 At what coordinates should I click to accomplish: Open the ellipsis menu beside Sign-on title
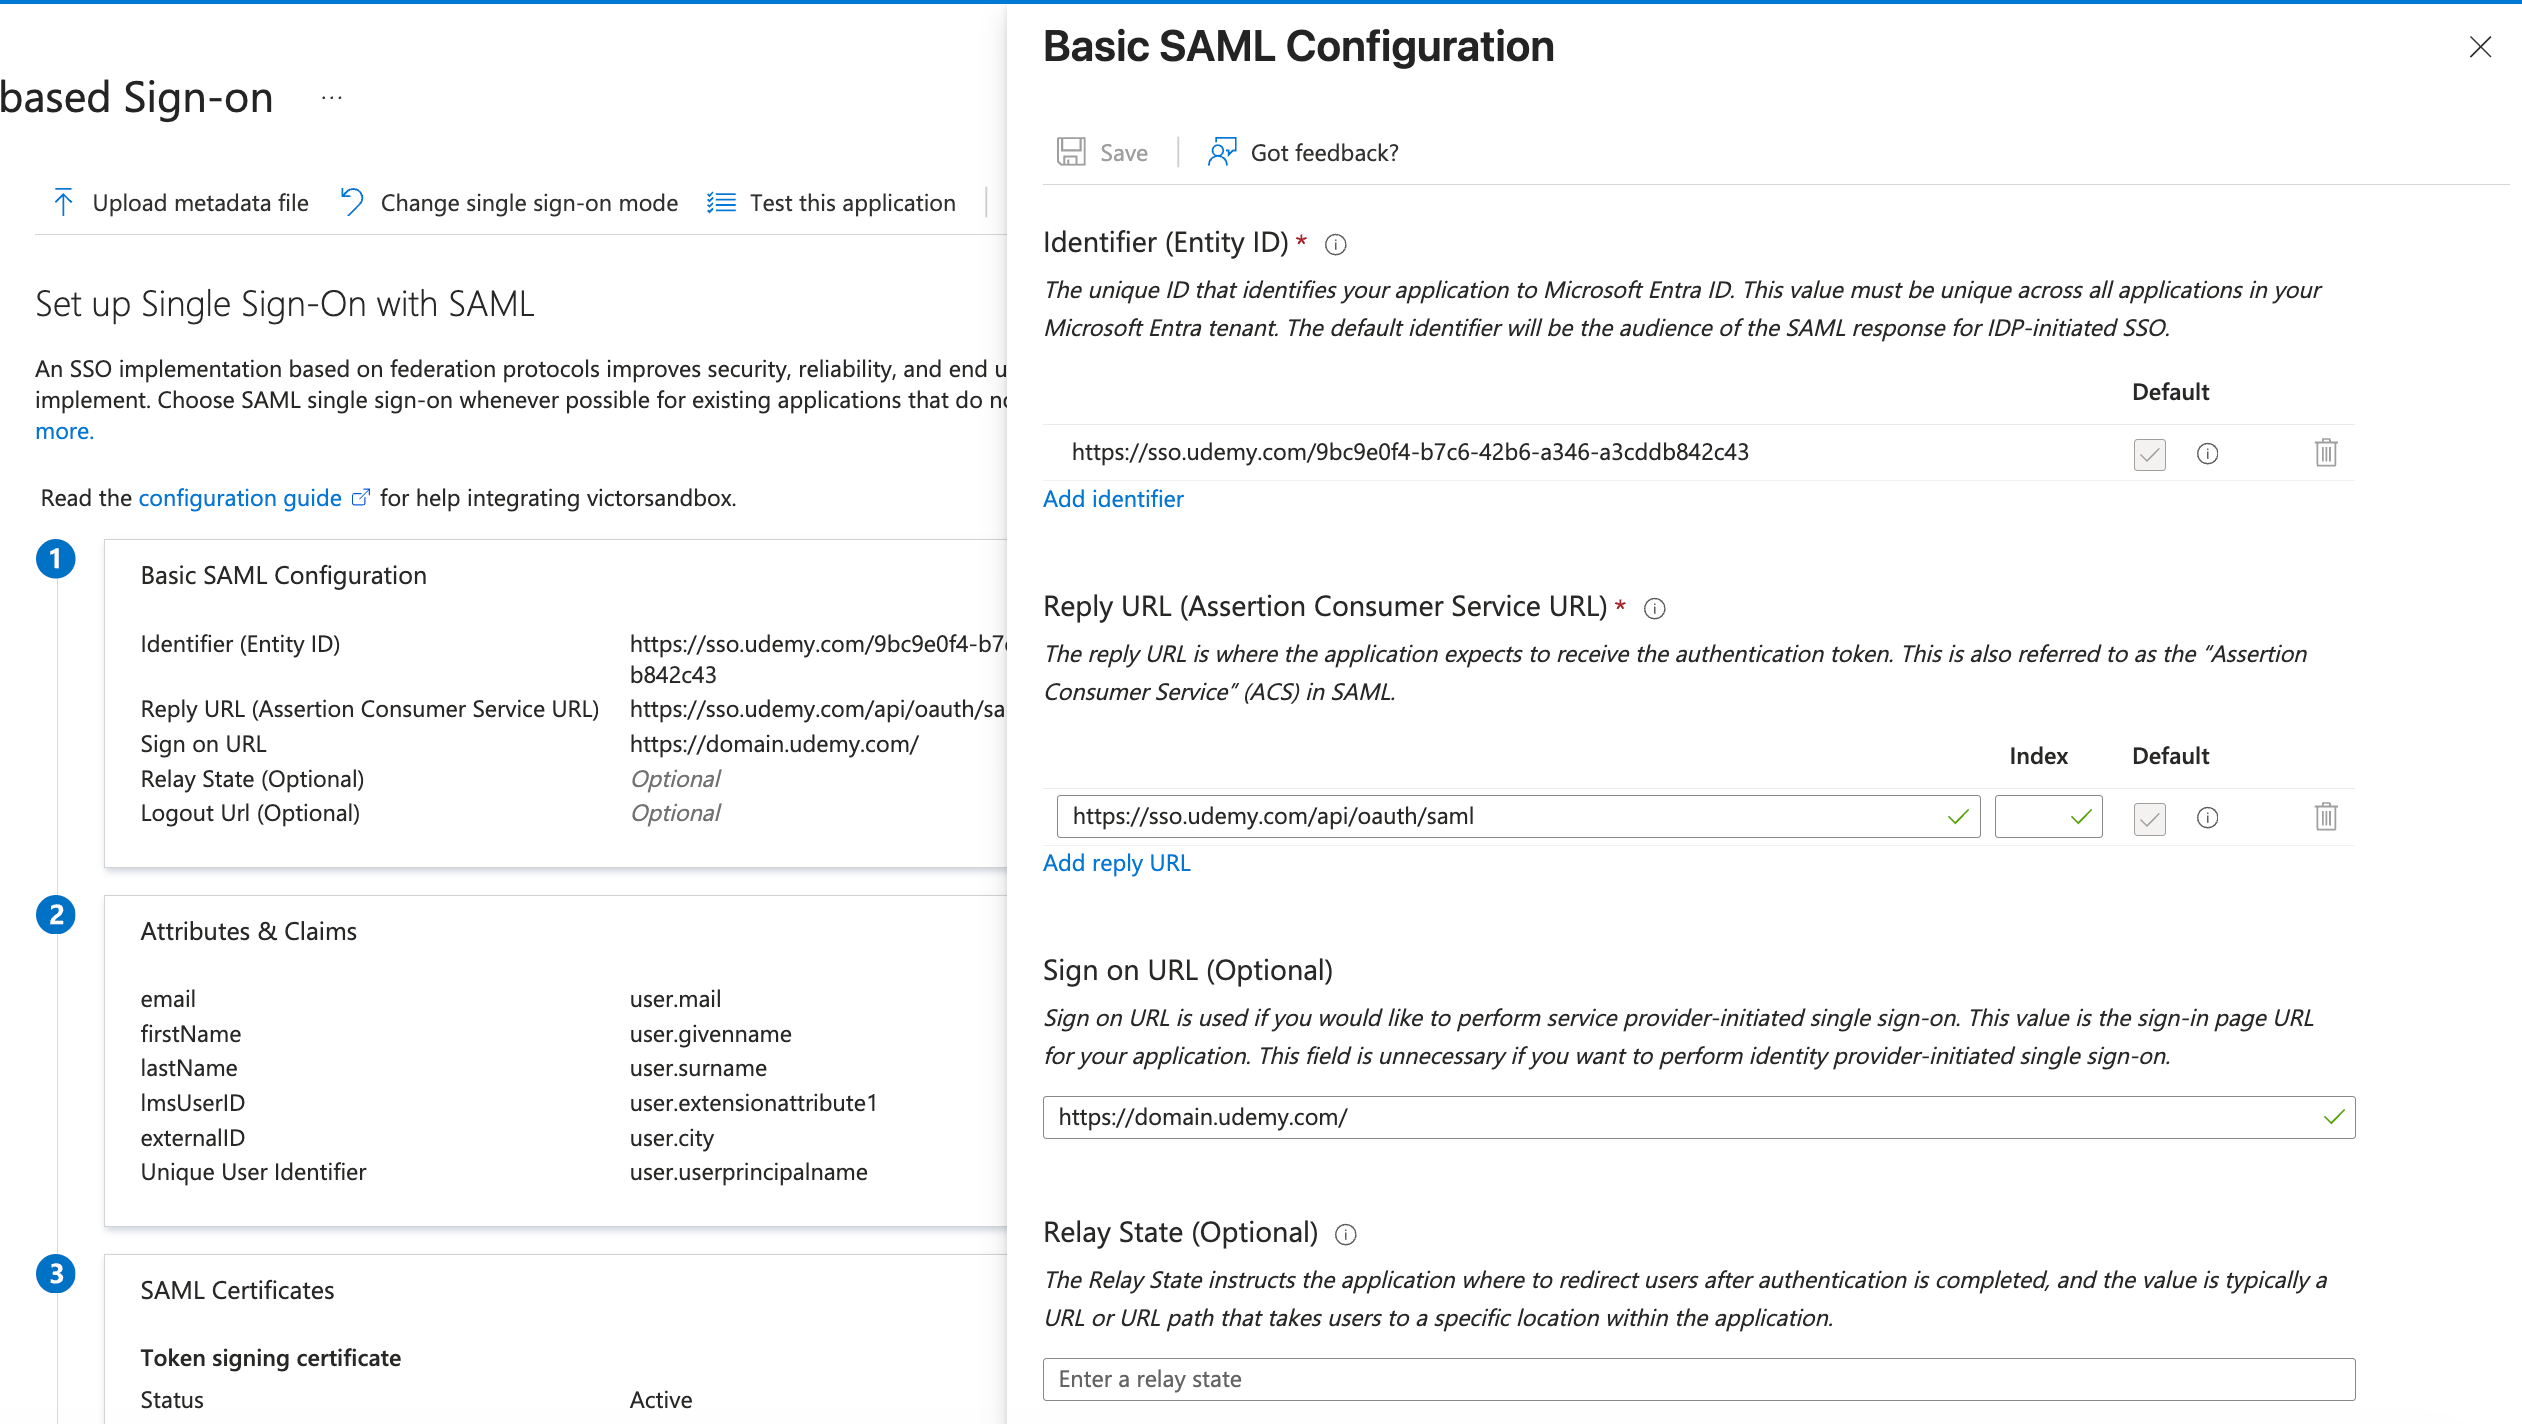[x=332, y=98]
